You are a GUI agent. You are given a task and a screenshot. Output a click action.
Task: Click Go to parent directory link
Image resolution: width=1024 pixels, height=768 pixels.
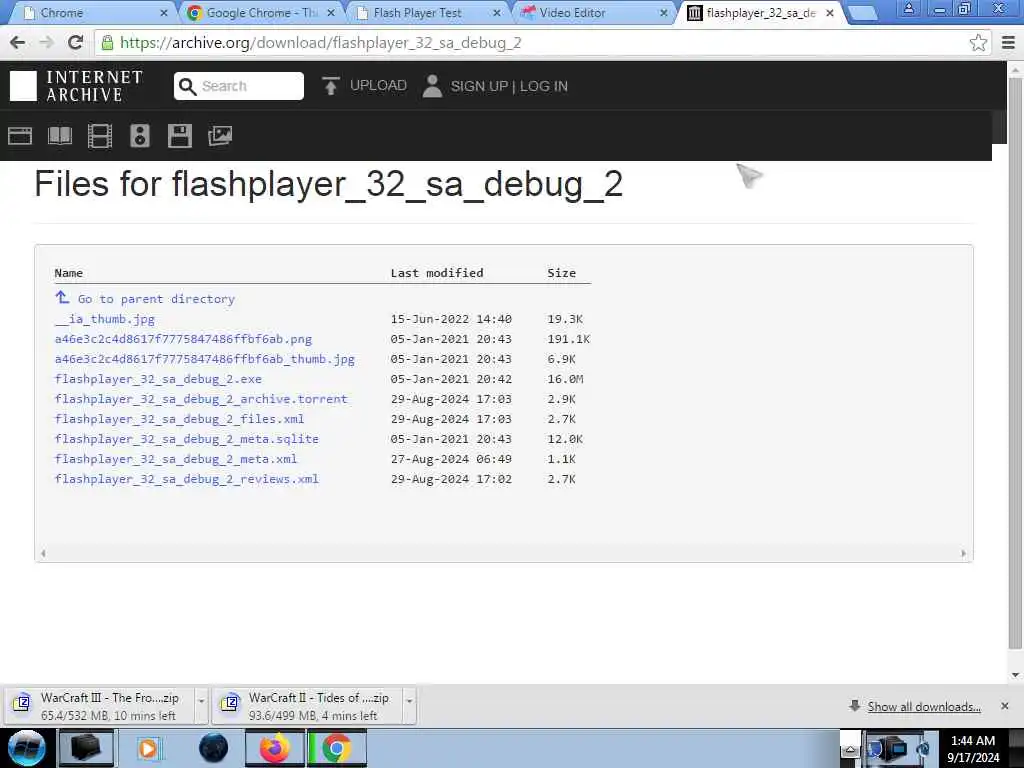click(156, 298)
